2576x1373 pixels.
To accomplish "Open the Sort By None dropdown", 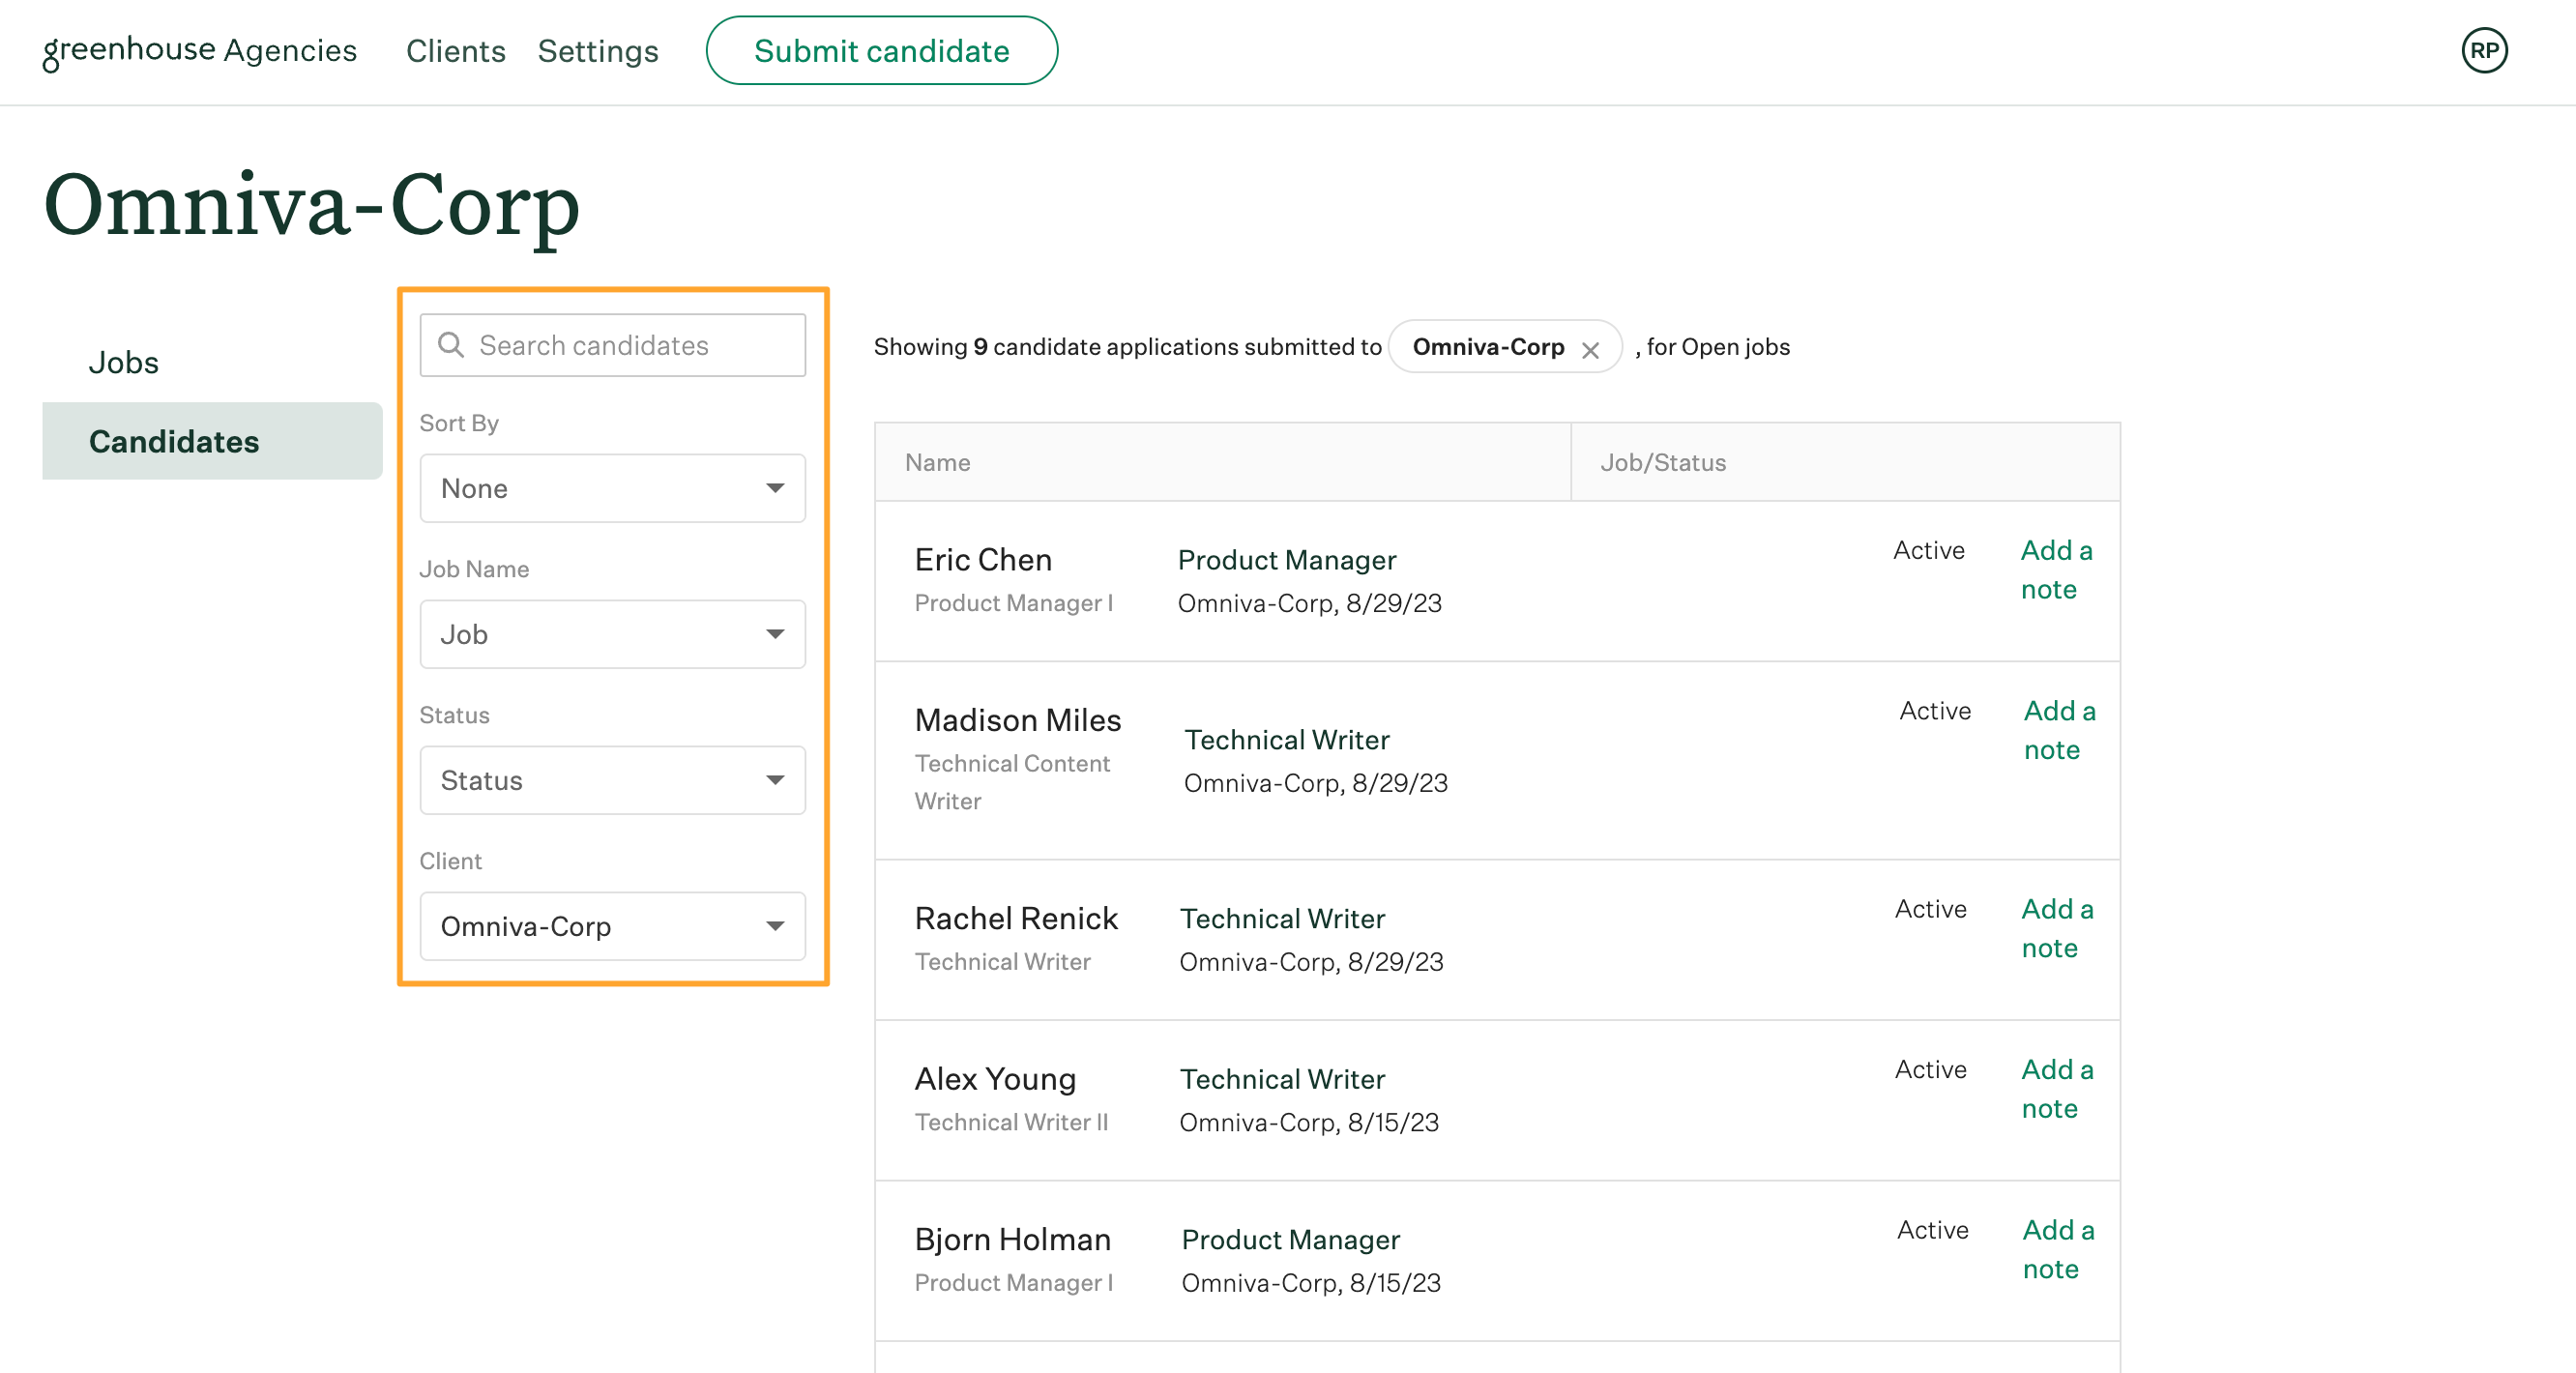I will coord(612,488).
